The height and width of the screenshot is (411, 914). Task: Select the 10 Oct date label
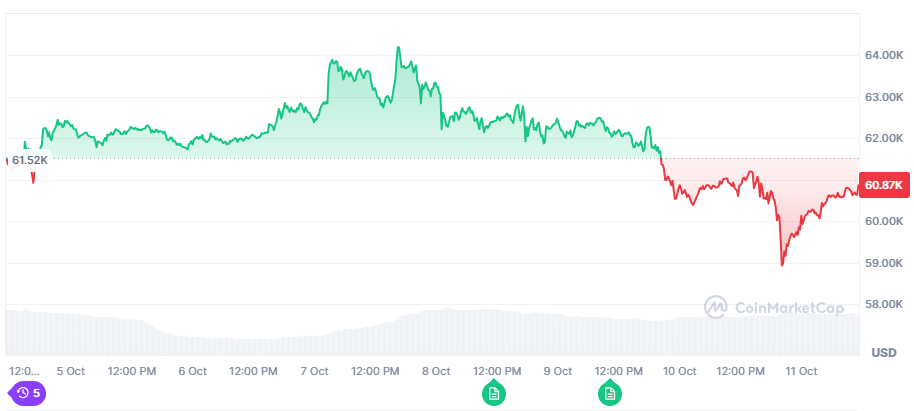pyautogui.click(x=680, y=371)
